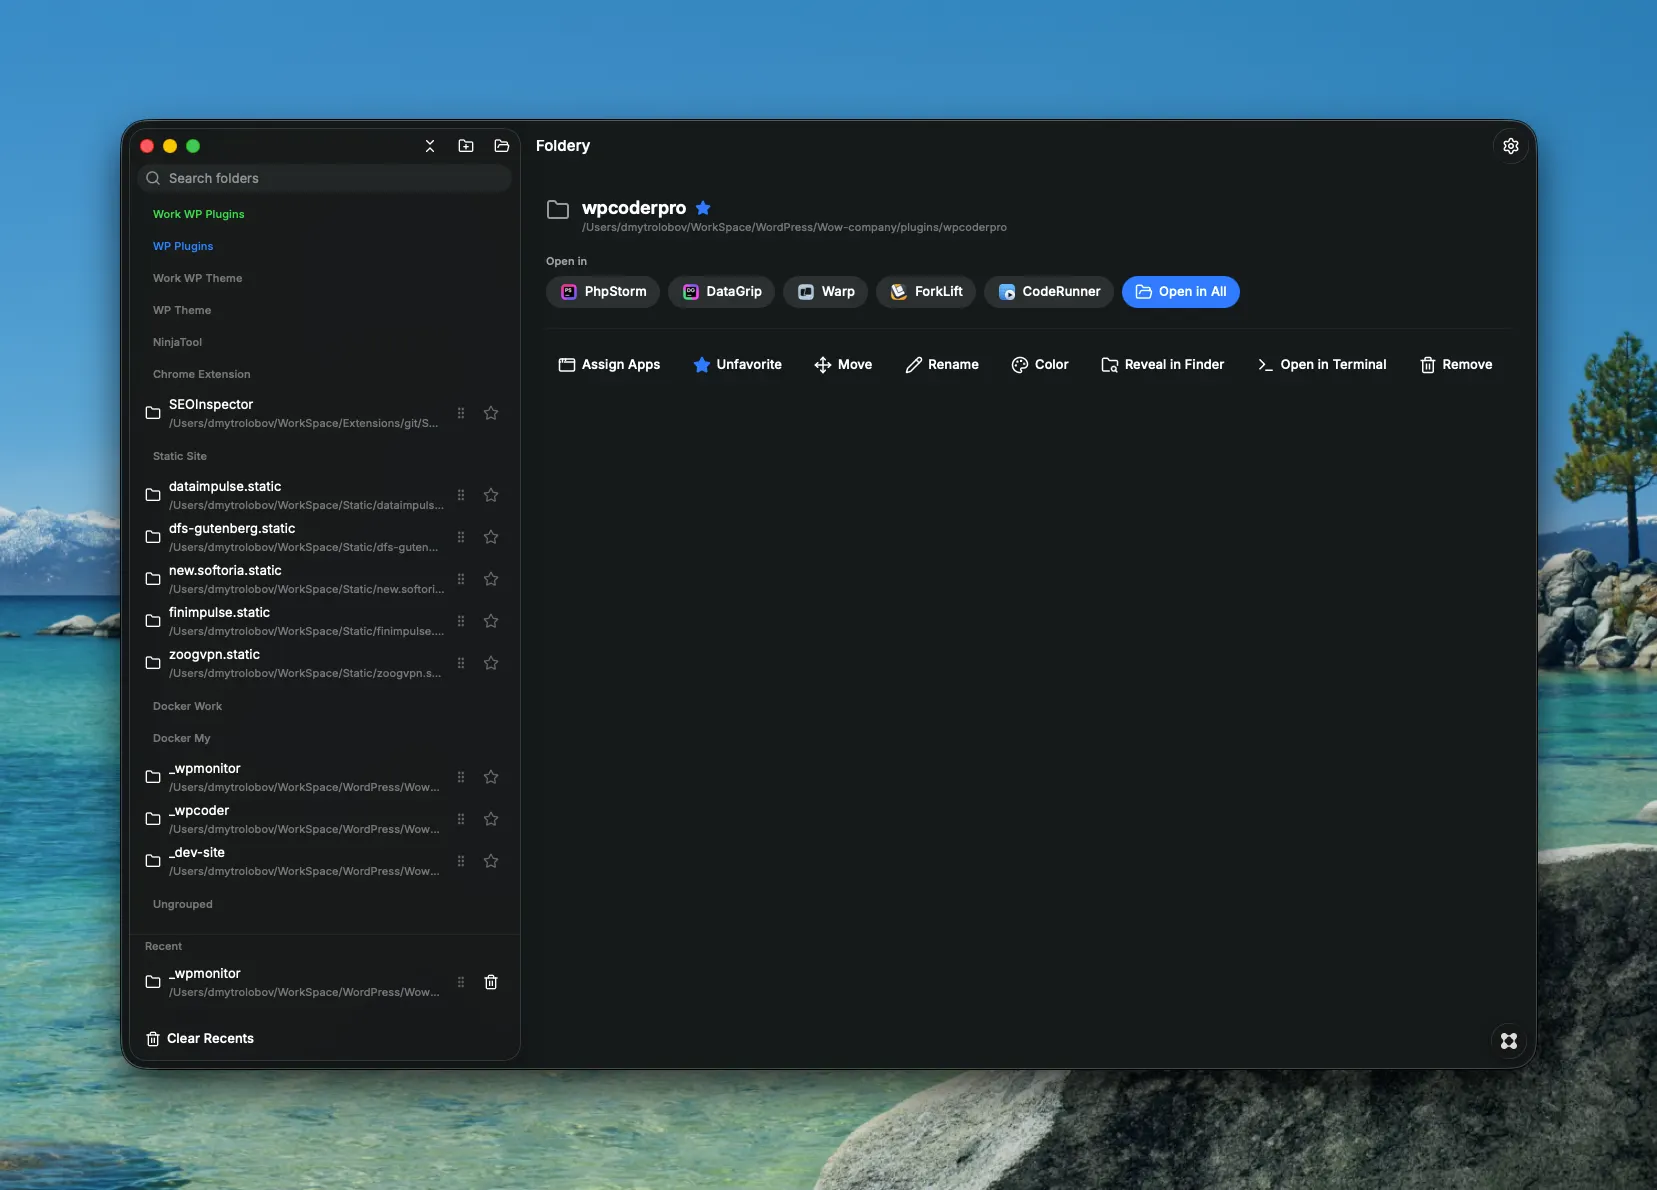Favorite the SEOInspector folder star

tap(491, 413)
